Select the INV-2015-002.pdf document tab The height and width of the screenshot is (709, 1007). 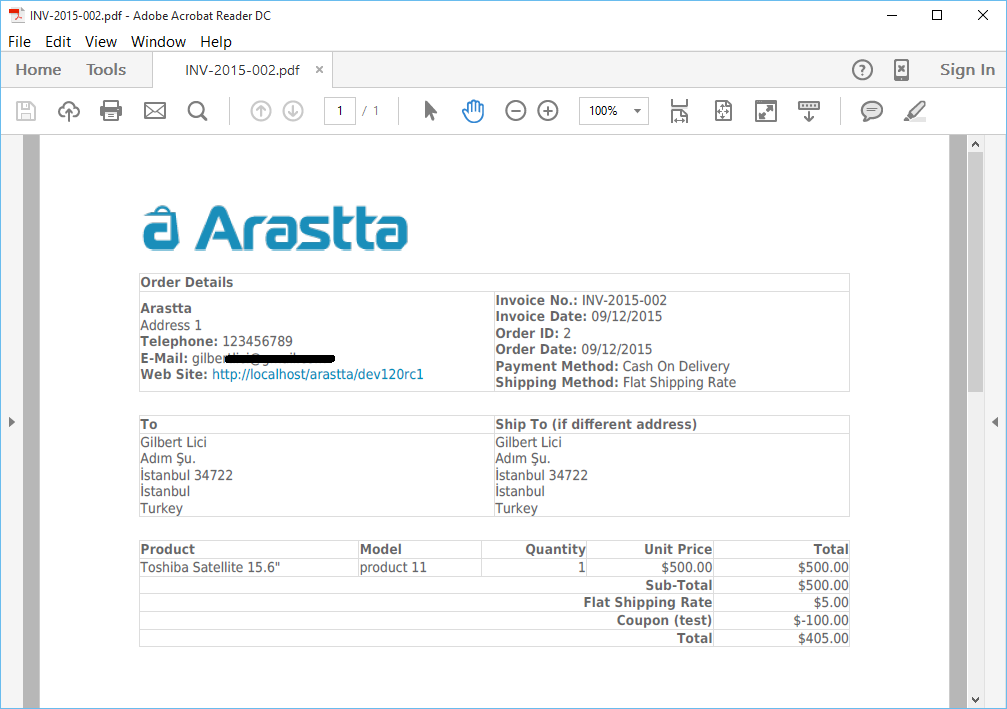click(242, 70)
